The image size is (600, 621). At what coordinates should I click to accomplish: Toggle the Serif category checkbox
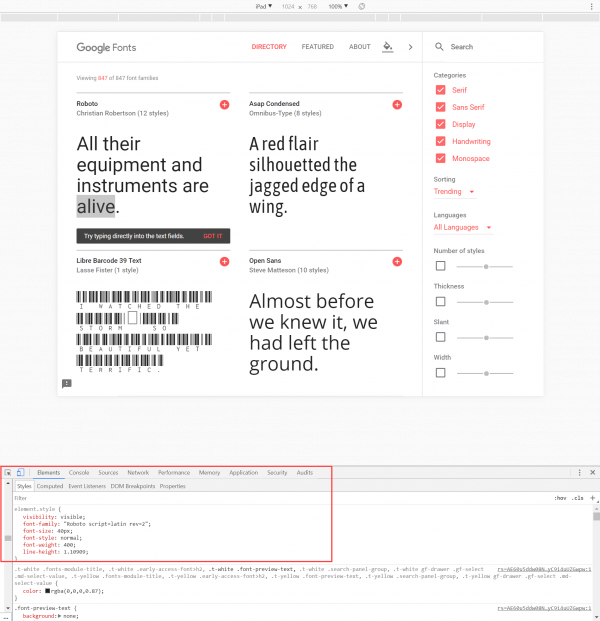point(440,90)
